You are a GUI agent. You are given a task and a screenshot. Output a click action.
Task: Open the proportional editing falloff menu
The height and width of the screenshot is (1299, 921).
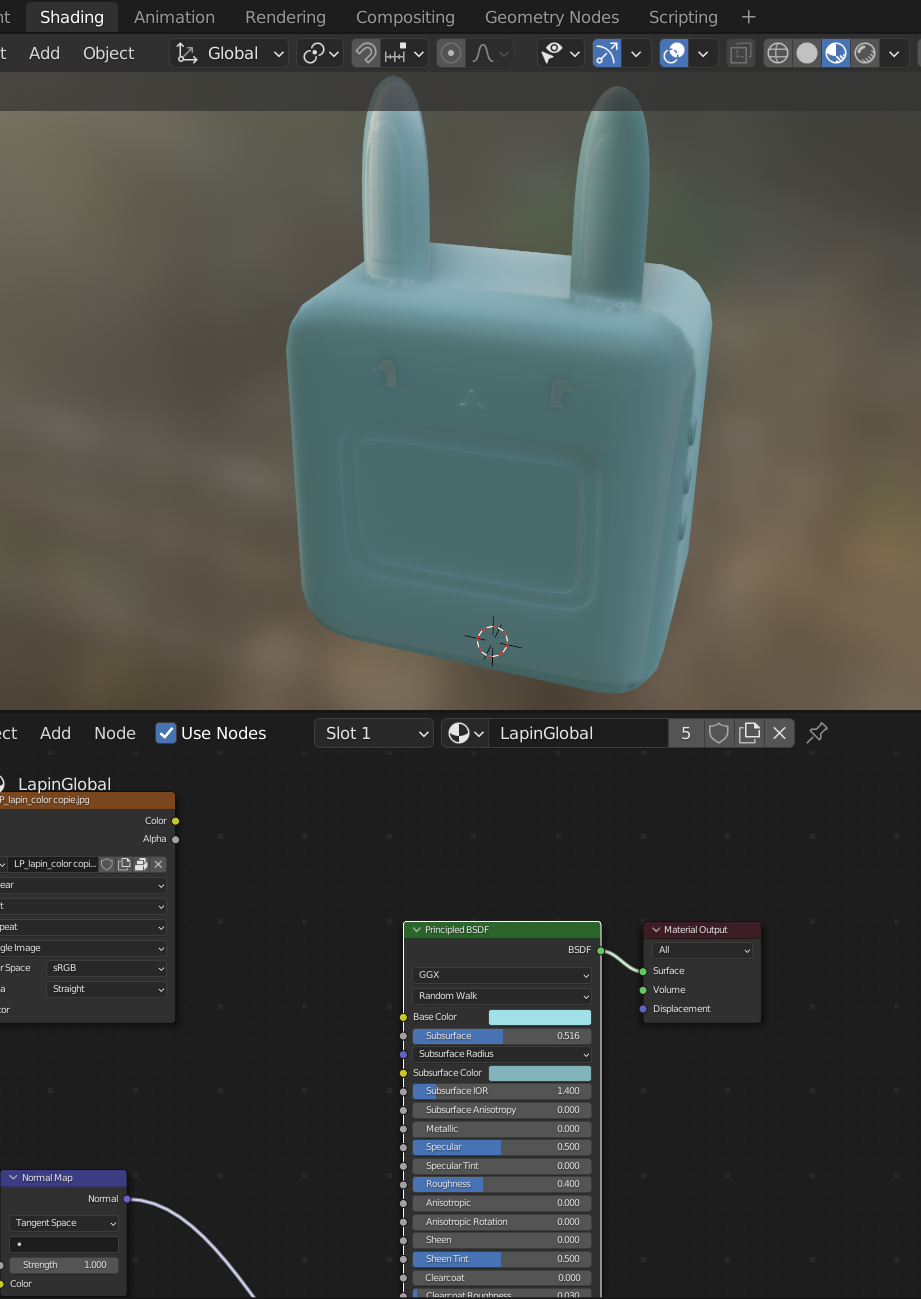coord(490,53)
